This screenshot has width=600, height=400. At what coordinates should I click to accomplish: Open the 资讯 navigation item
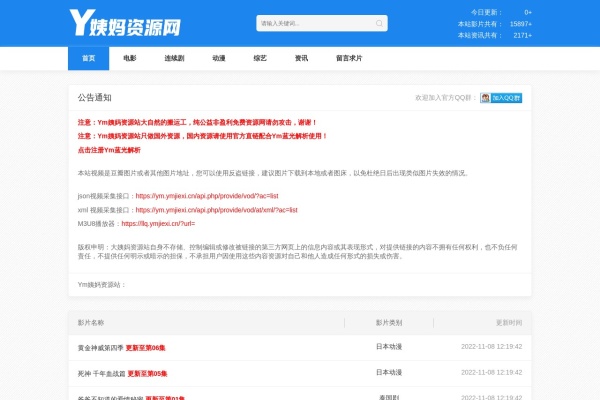[301, 58]
